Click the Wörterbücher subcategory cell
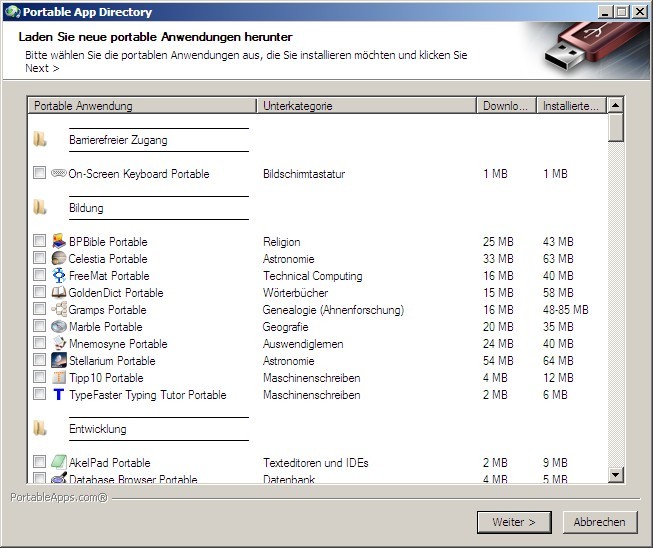The height and width of the screenshot is (548, 653). tap(296, 293)
